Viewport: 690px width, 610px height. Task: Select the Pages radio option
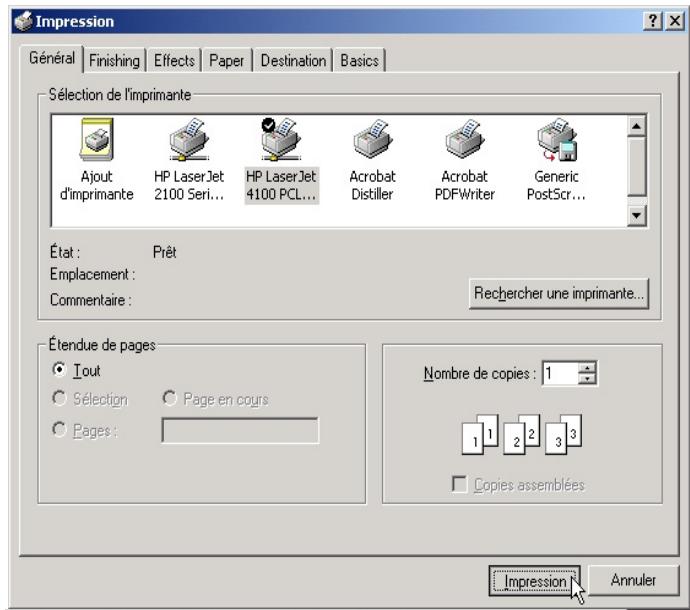coord(59,429)
